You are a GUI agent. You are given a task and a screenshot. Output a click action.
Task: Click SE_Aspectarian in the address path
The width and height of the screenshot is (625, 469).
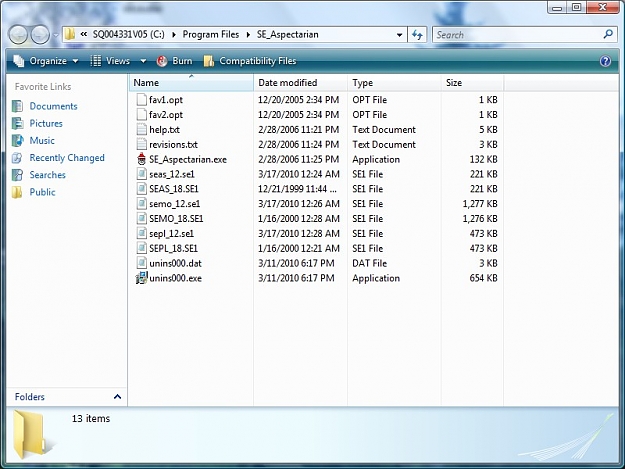[x=287, y=34]
